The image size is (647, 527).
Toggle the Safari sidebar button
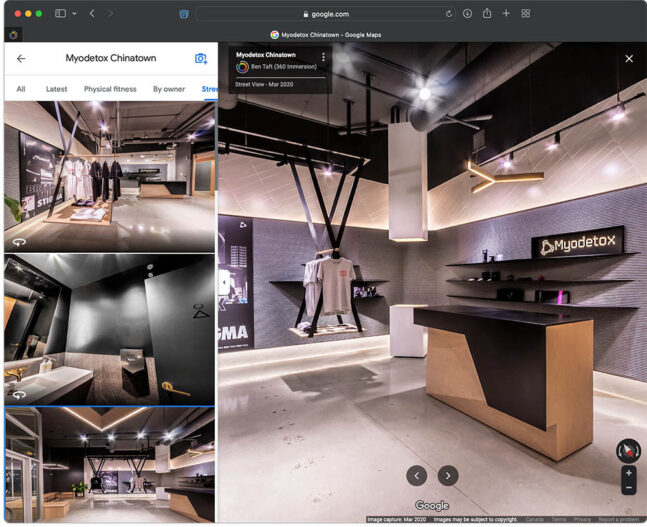60,13
